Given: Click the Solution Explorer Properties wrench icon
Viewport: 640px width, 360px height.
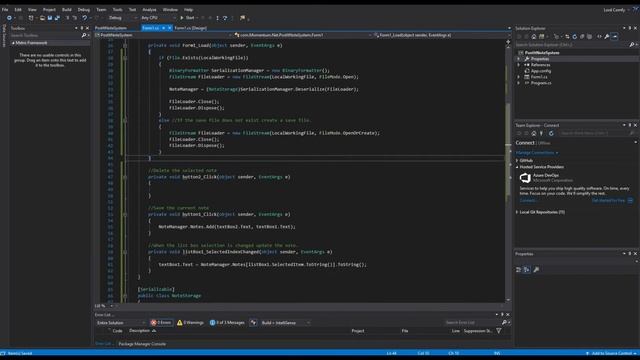Looking at the screenshot, I should pyautogui.click(x=607, y=37).
